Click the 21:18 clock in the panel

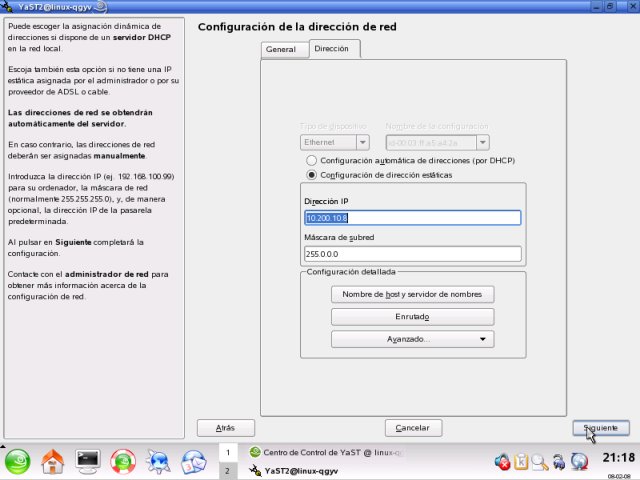(x=619, y=458)
